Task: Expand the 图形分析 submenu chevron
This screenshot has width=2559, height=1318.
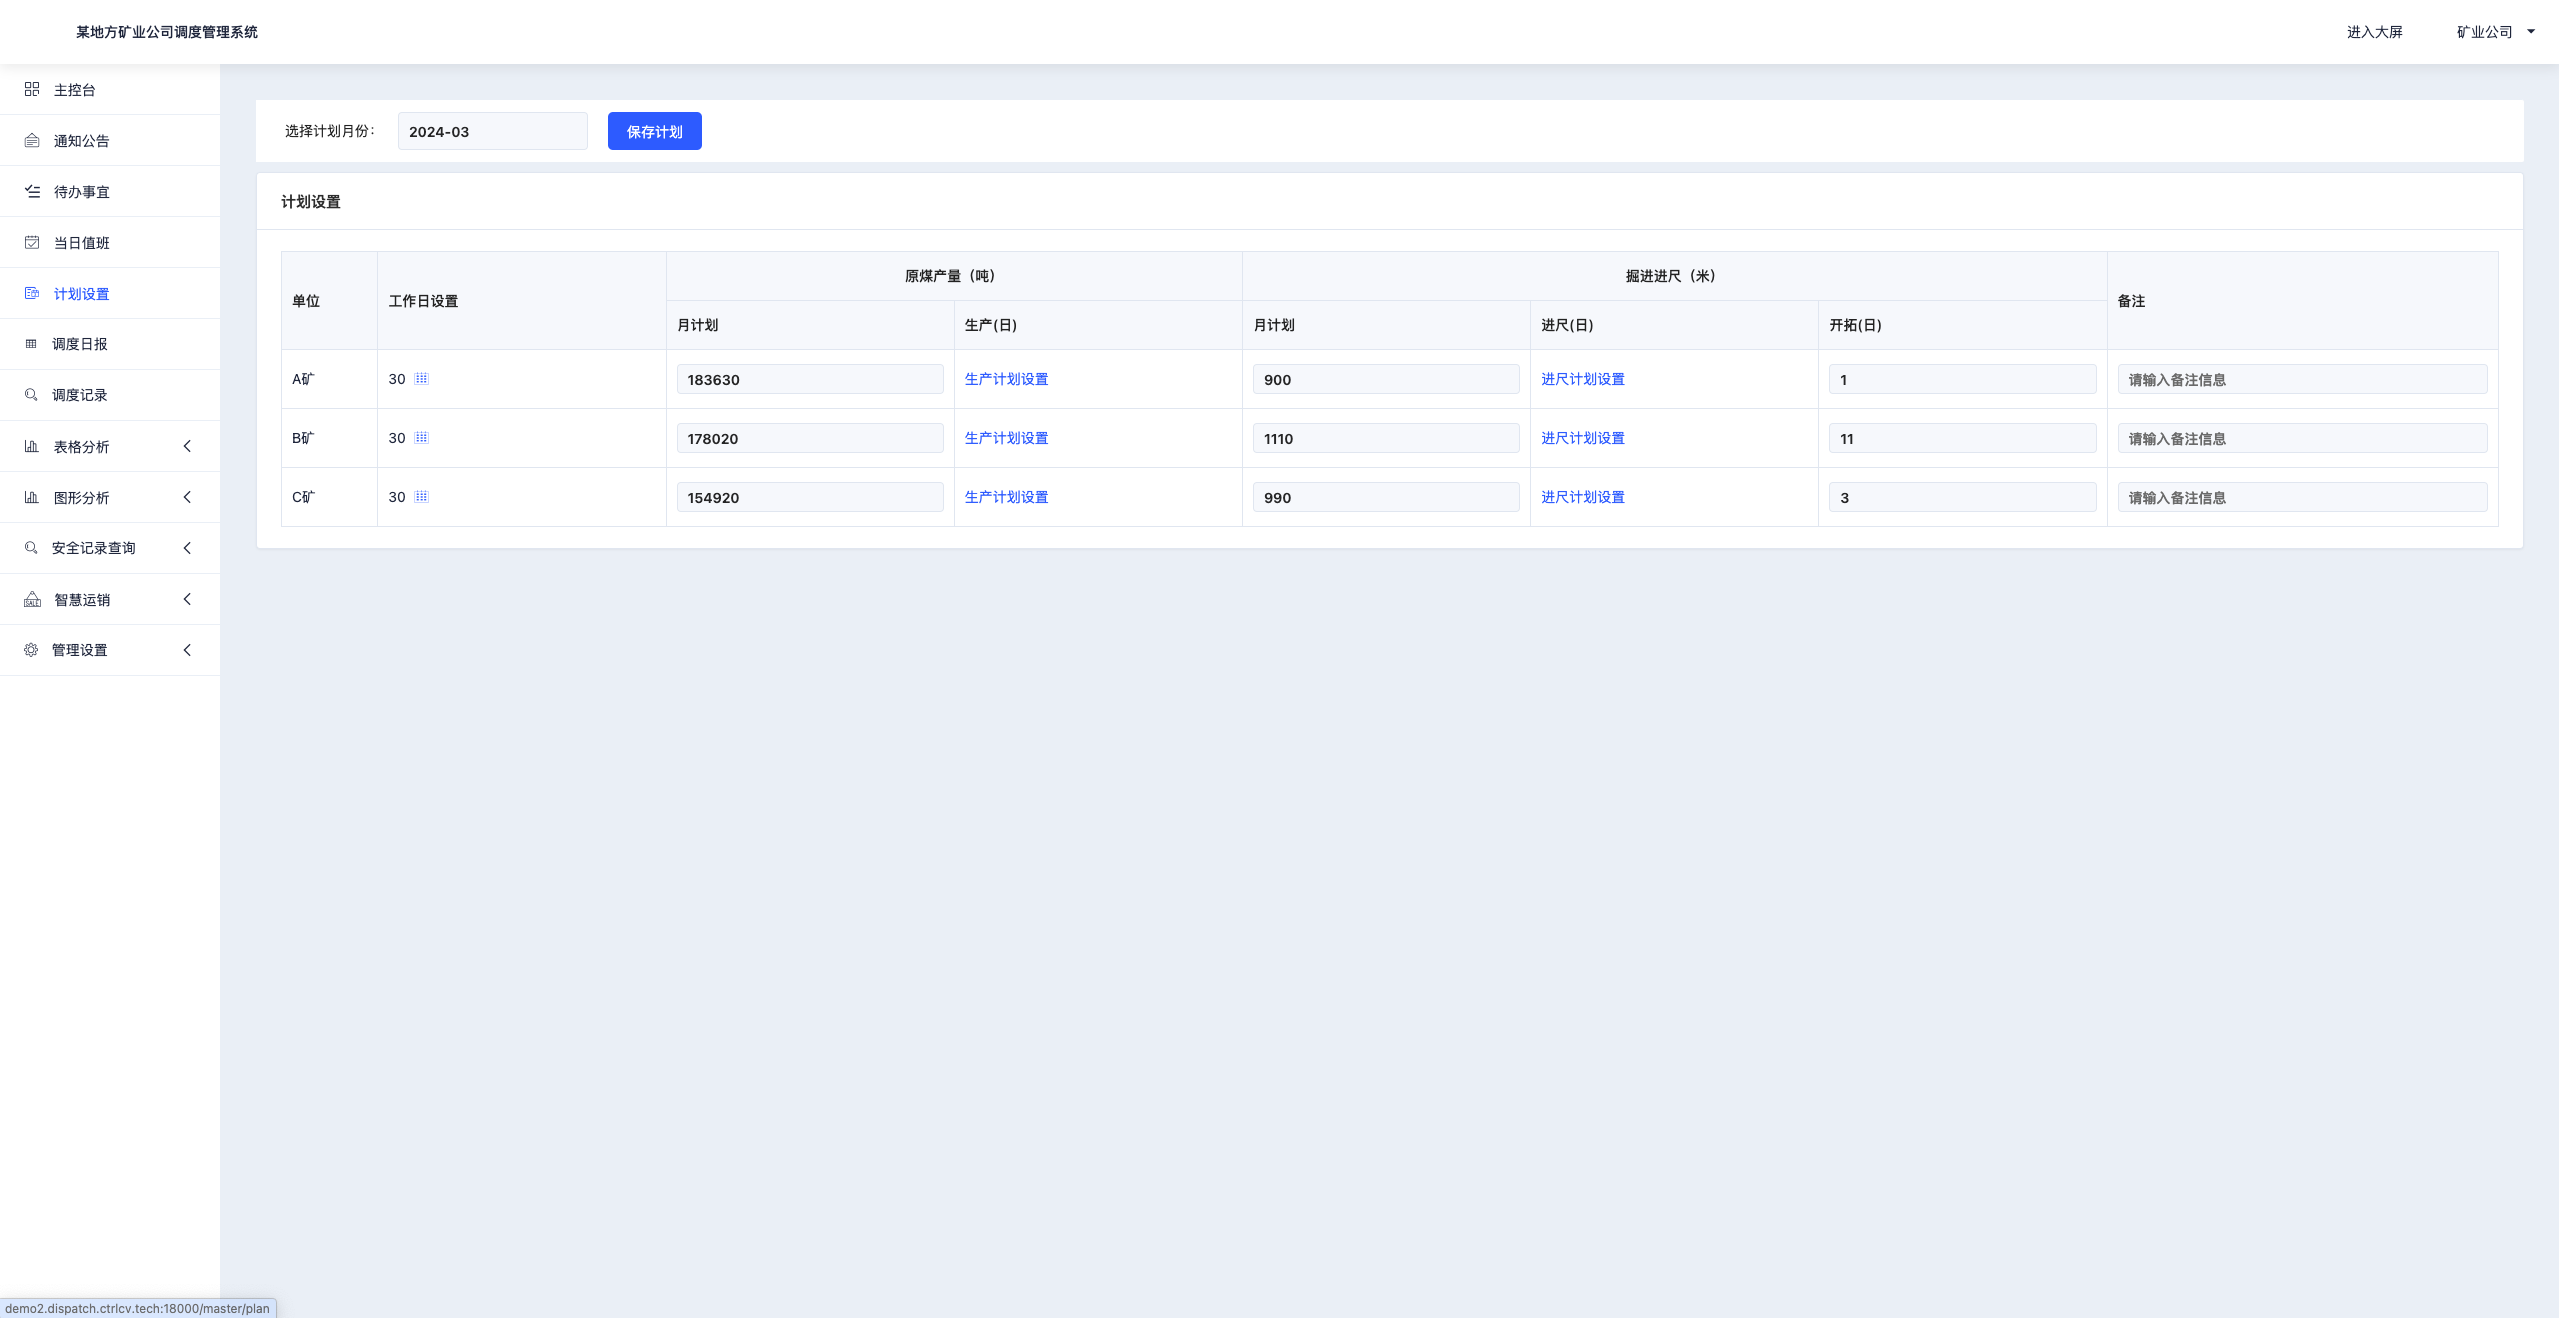Action: click(x=187, y=497)
